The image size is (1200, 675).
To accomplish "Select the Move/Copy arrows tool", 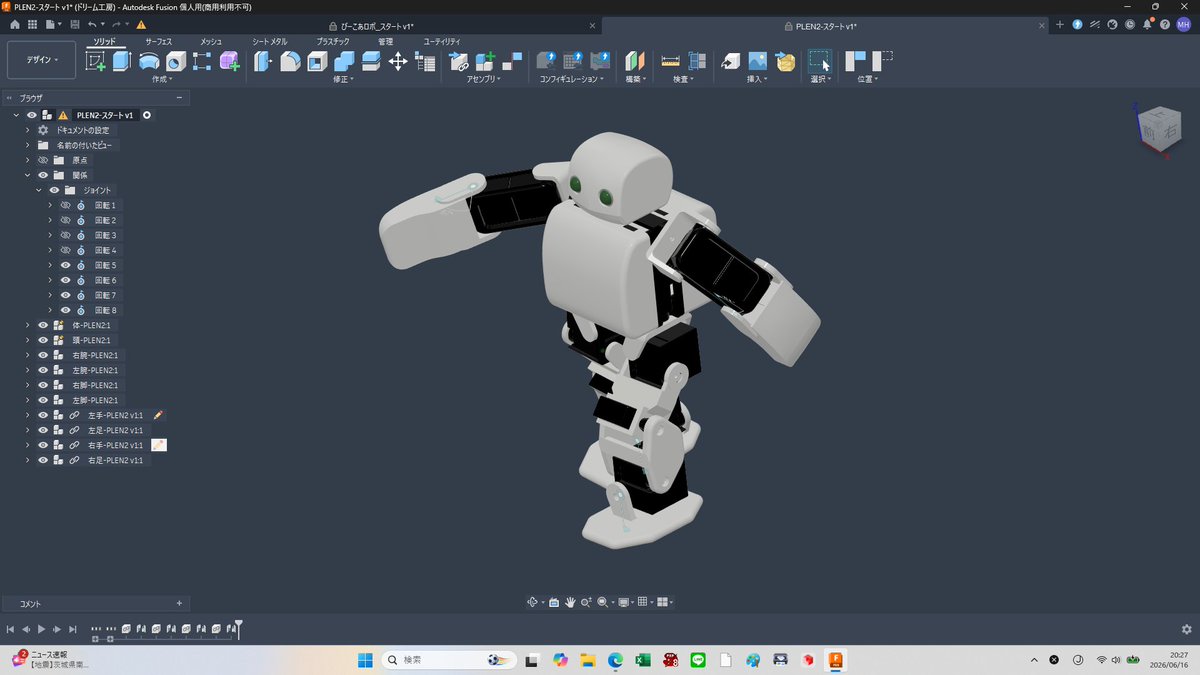I will pos(397,61).
